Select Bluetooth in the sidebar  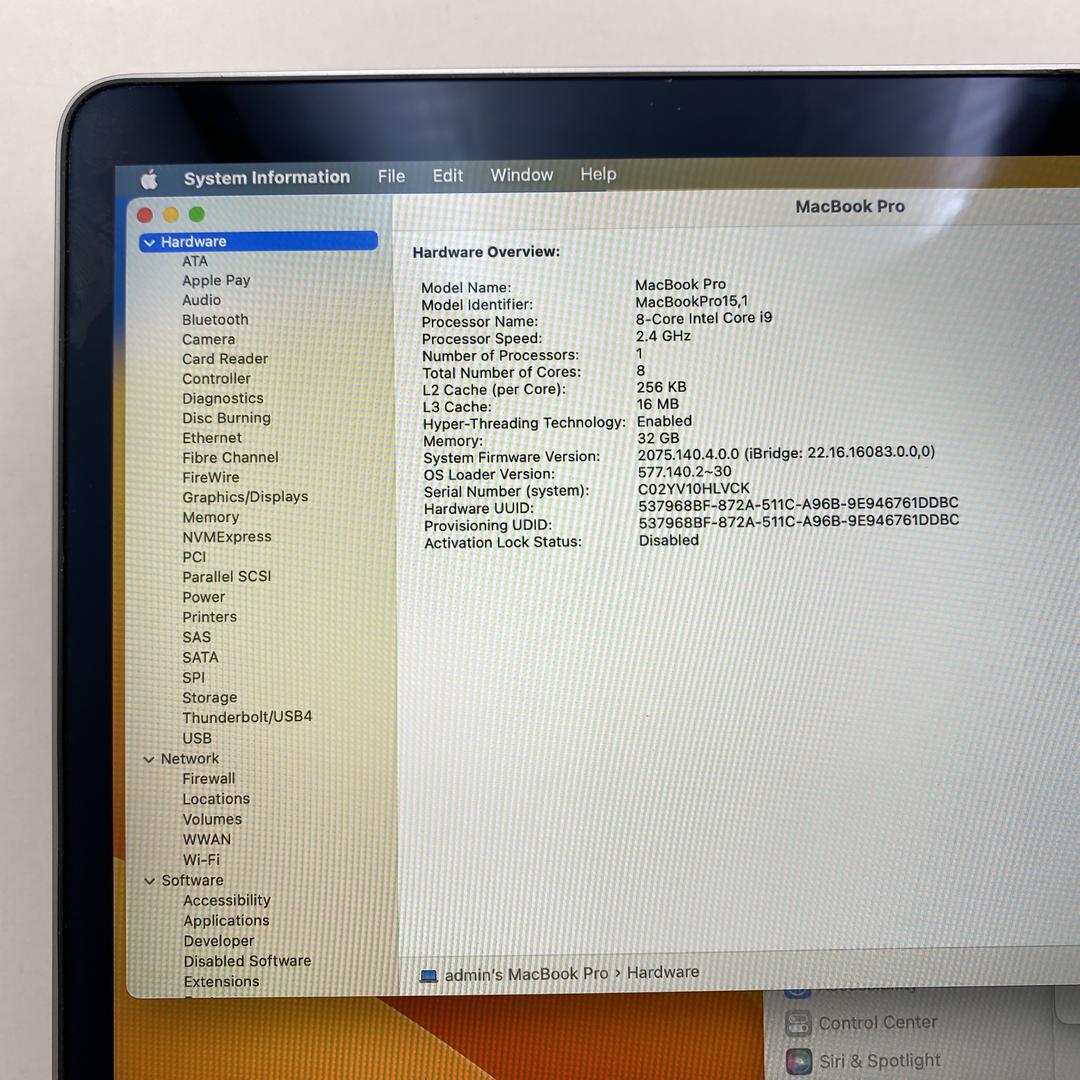tap(215, 320)
